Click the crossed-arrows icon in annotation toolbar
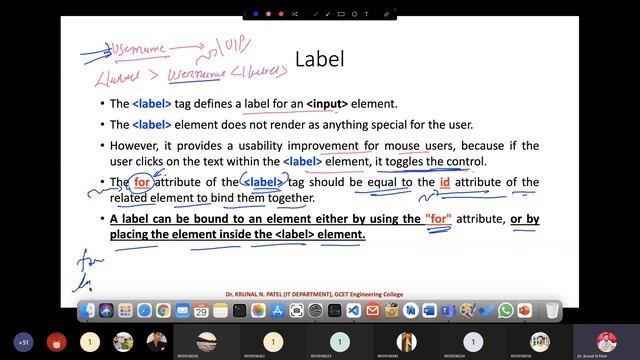 pyautogui.click(x=295, y=14)
